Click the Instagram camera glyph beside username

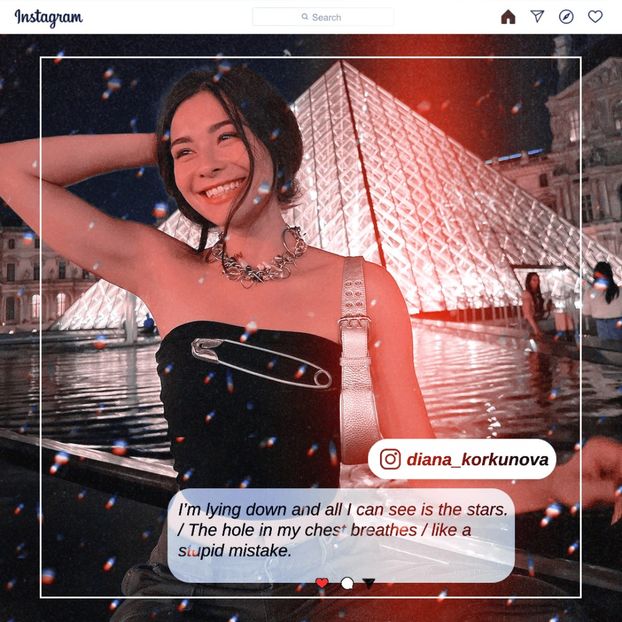coord(390,459)
